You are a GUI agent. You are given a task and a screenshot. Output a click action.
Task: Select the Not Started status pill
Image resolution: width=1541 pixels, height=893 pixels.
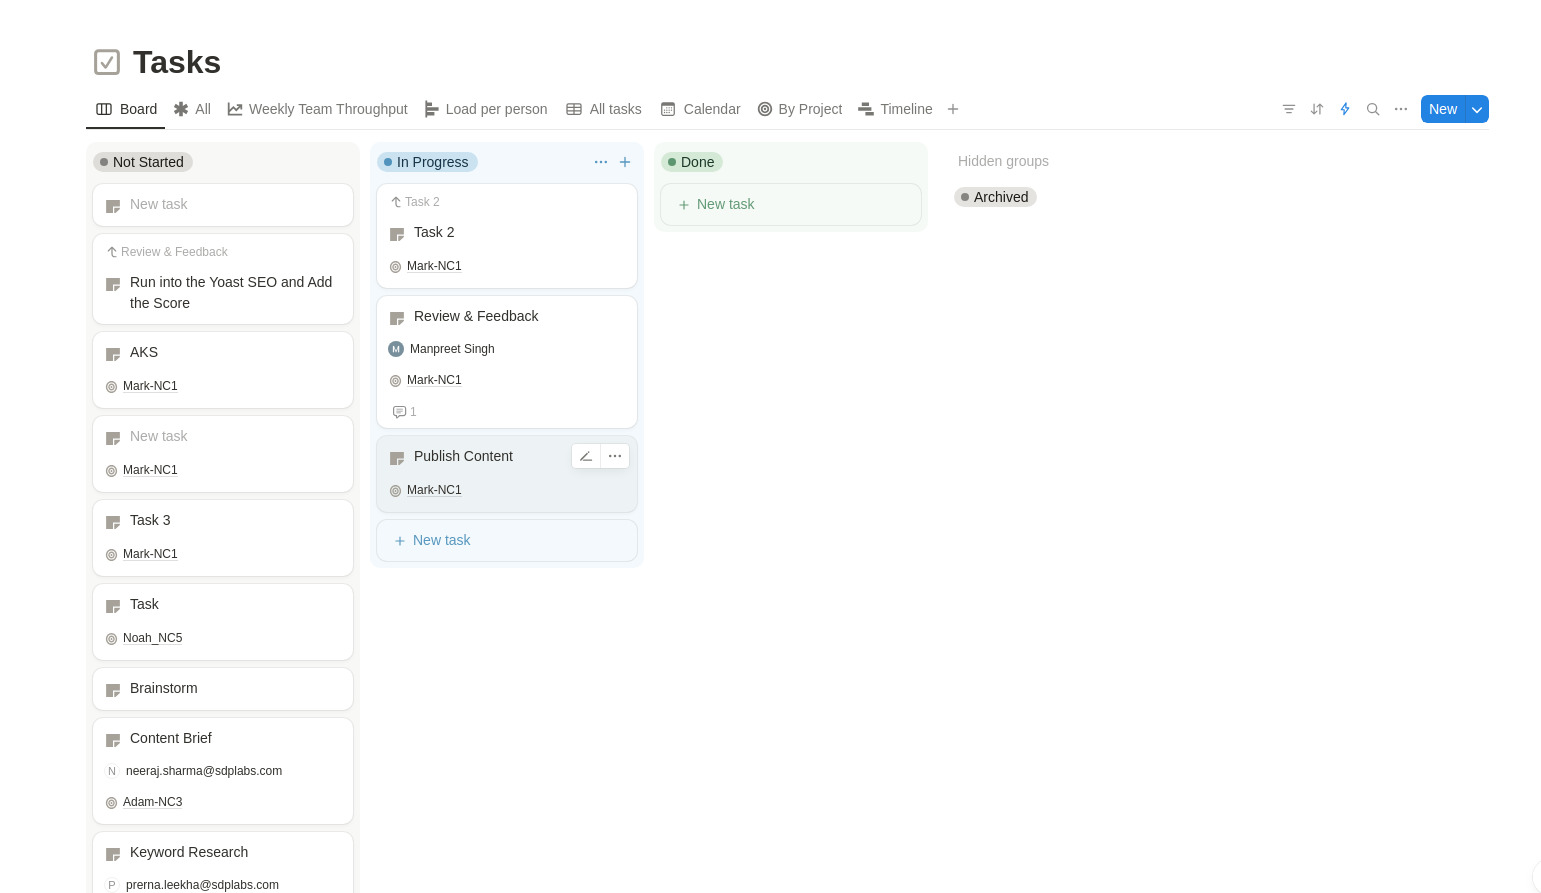(142, 162)
